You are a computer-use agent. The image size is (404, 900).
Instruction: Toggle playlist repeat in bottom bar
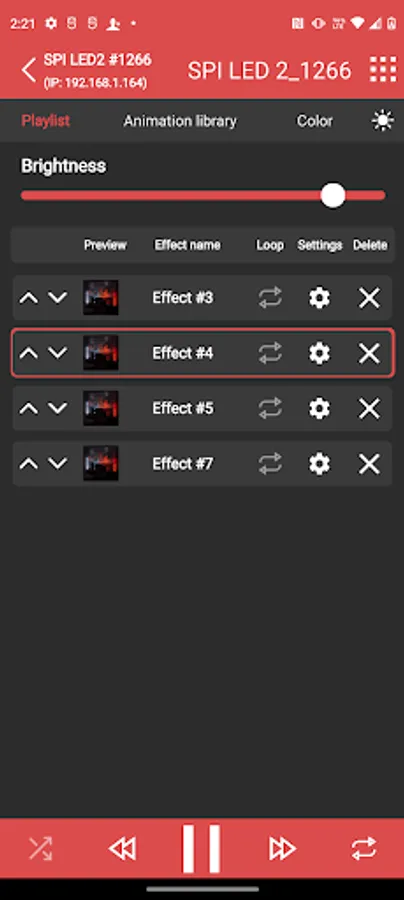364,848
